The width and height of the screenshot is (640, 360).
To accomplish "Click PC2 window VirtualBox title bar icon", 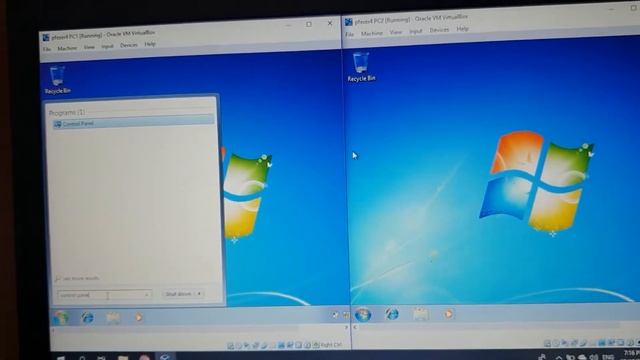I will 349,22.
